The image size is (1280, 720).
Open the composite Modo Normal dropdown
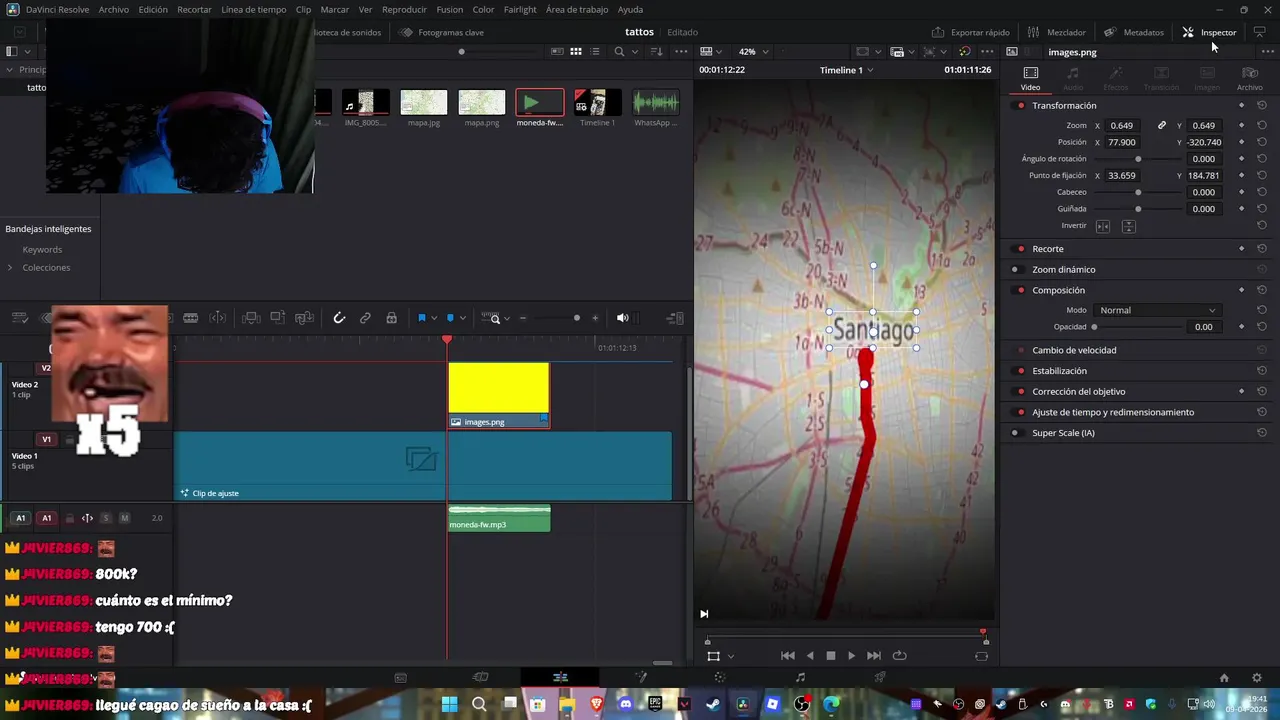click(x=1157, y=310)
